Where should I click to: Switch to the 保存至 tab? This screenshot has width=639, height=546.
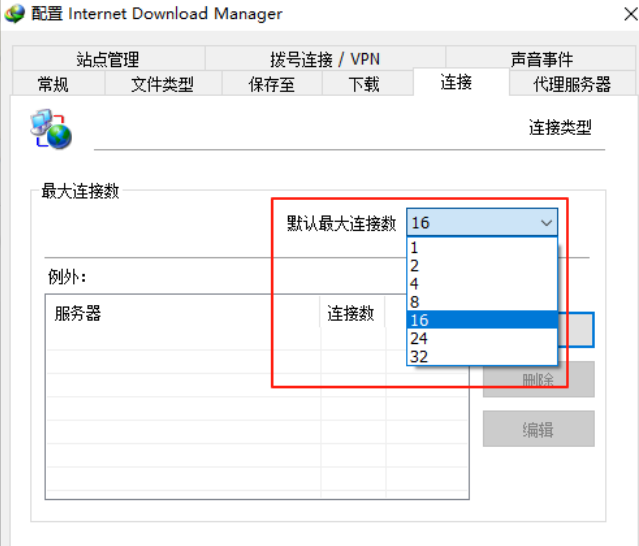[272, 84]
